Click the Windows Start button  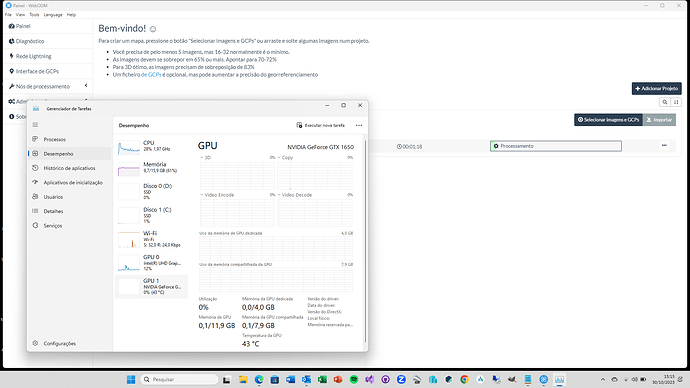(x=131, y=379)
